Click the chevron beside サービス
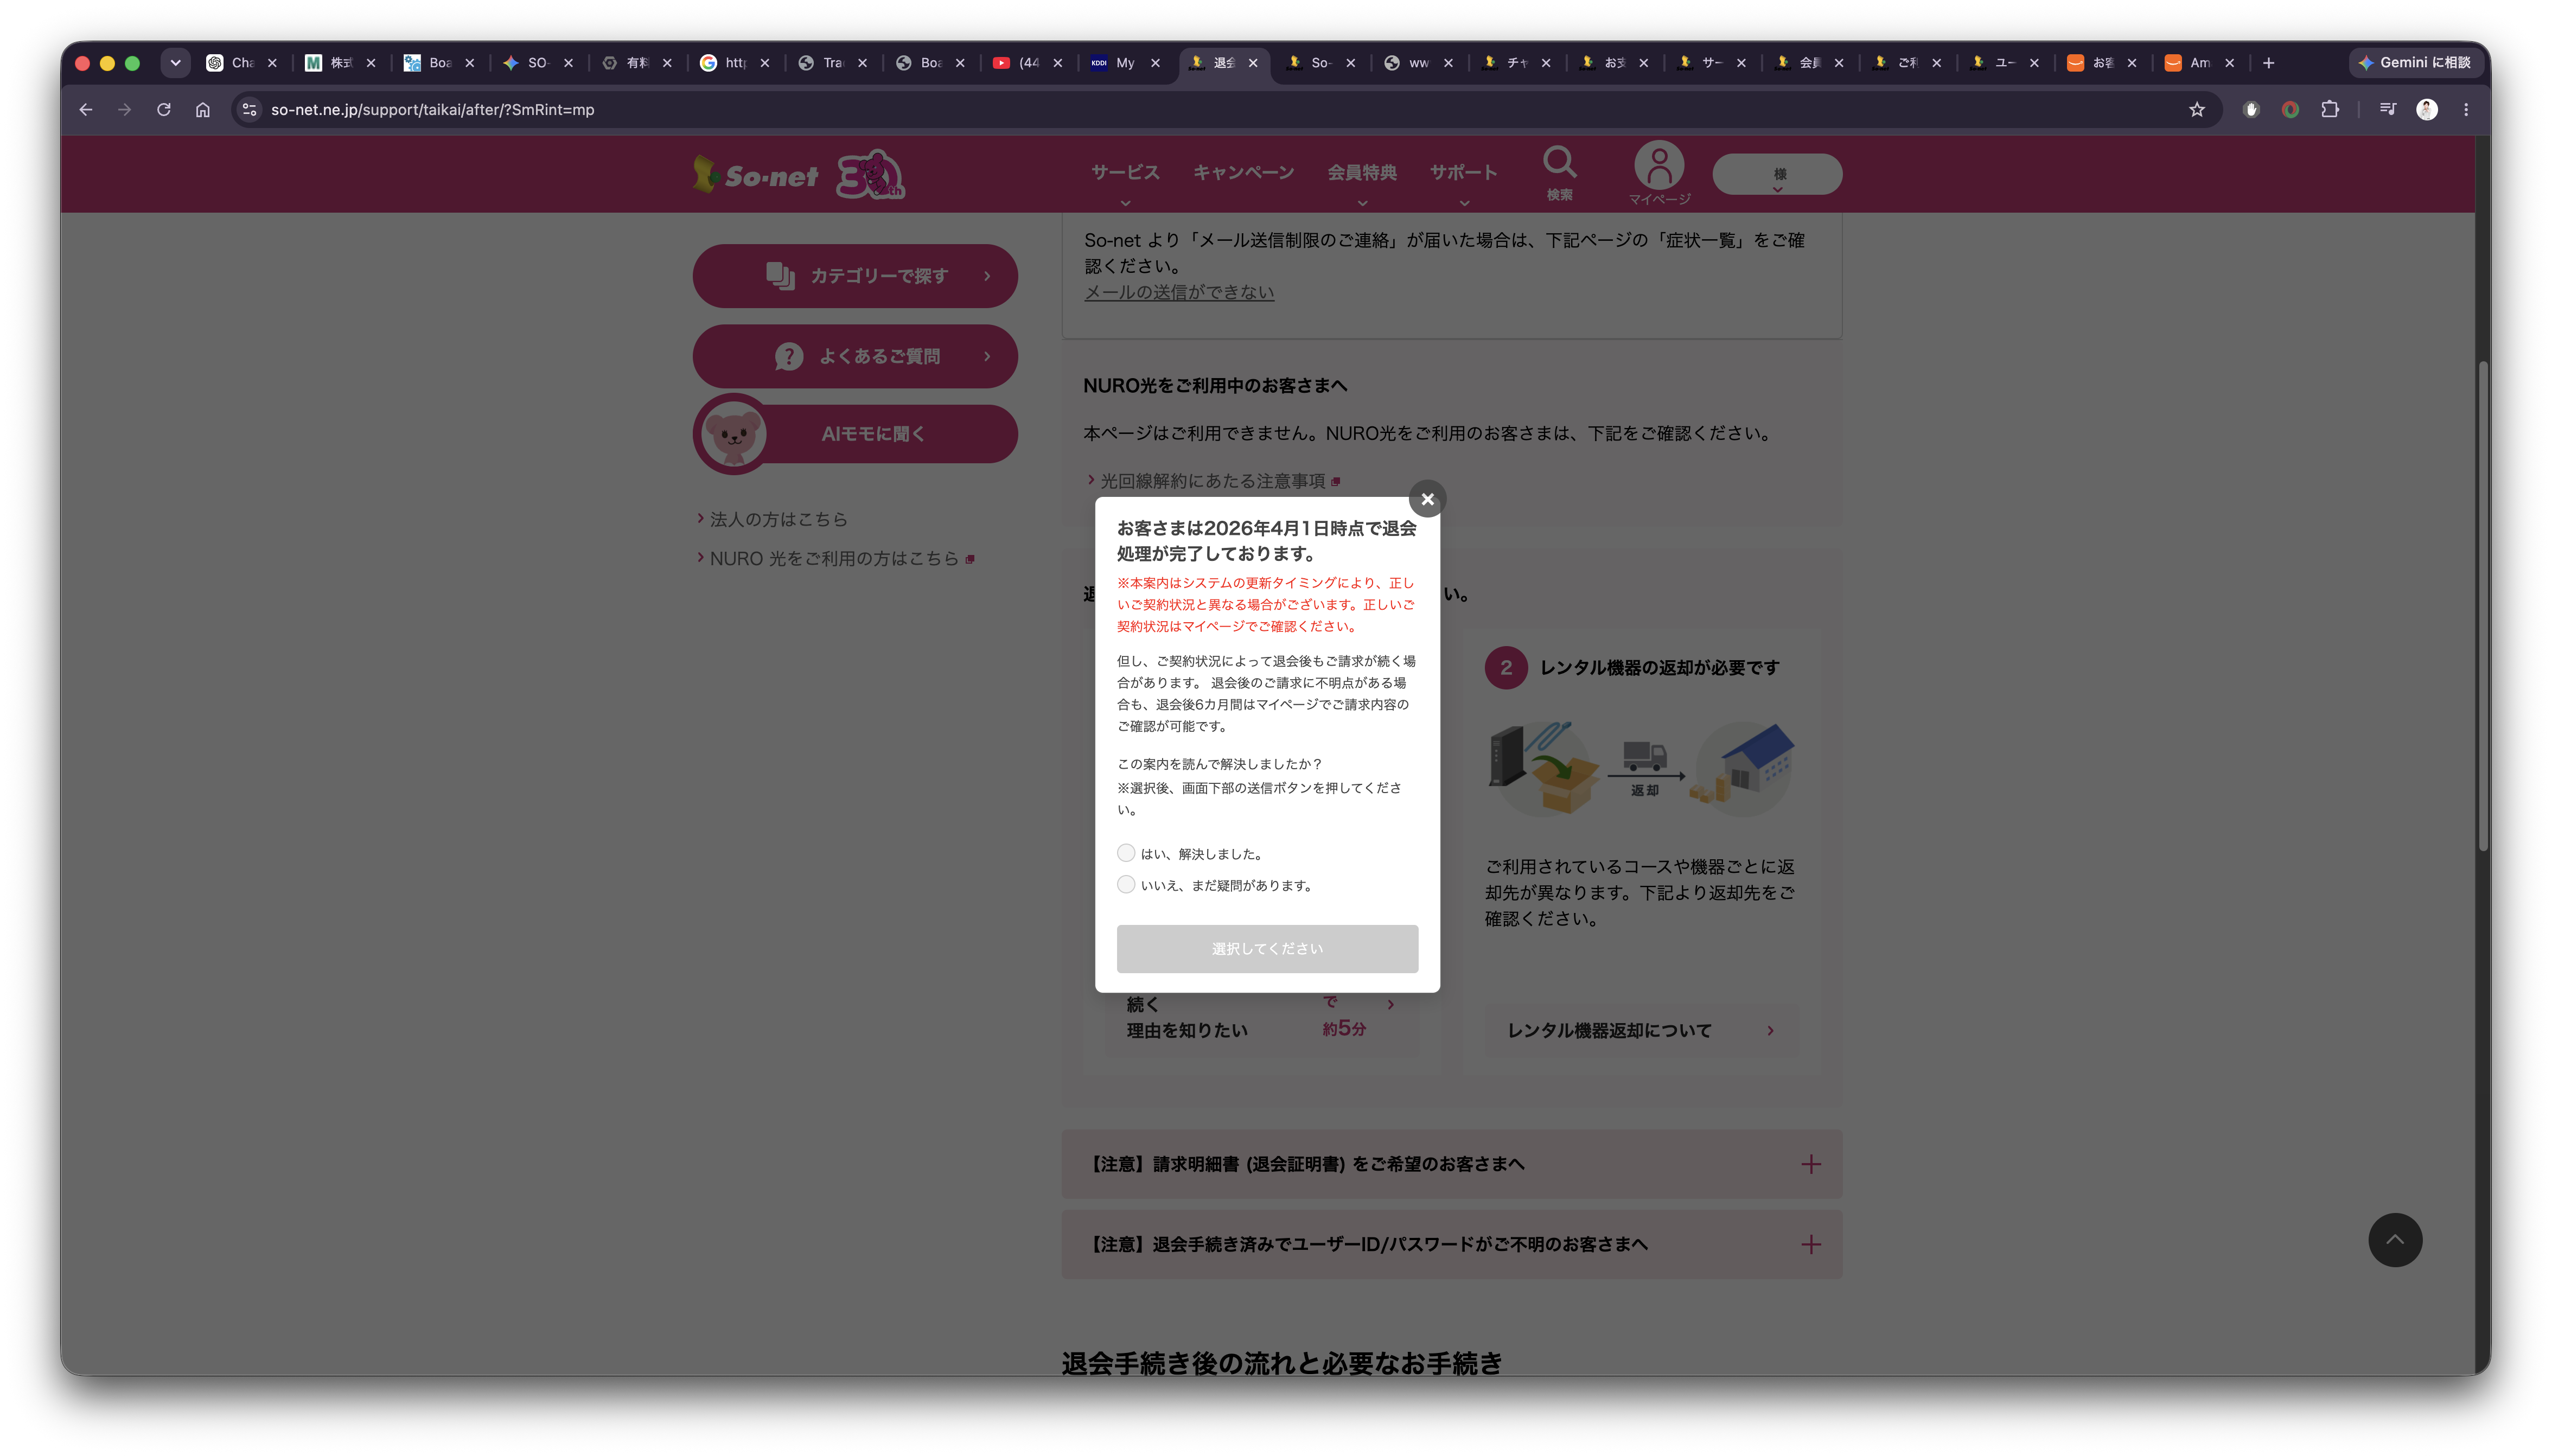The width and height of the screenshot is (2552, 1456). coord(1125,203)
